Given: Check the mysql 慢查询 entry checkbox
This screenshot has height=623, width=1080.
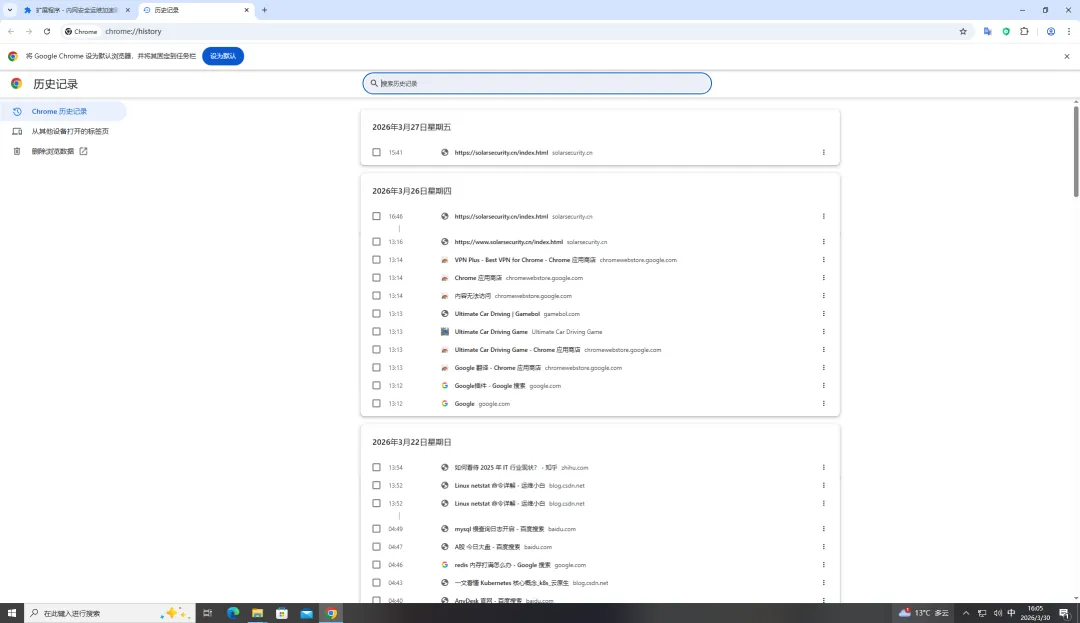Looking at the screenshot, I should tap(376, 529).
